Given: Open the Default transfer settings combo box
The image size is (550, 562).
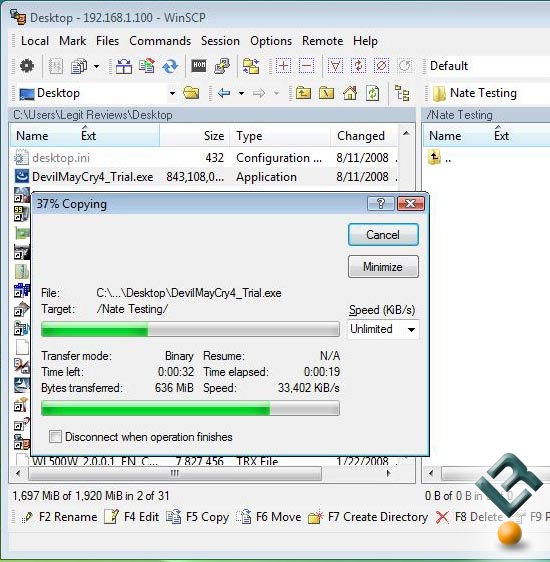Looking at the screenshot, I should coord(489,66).
